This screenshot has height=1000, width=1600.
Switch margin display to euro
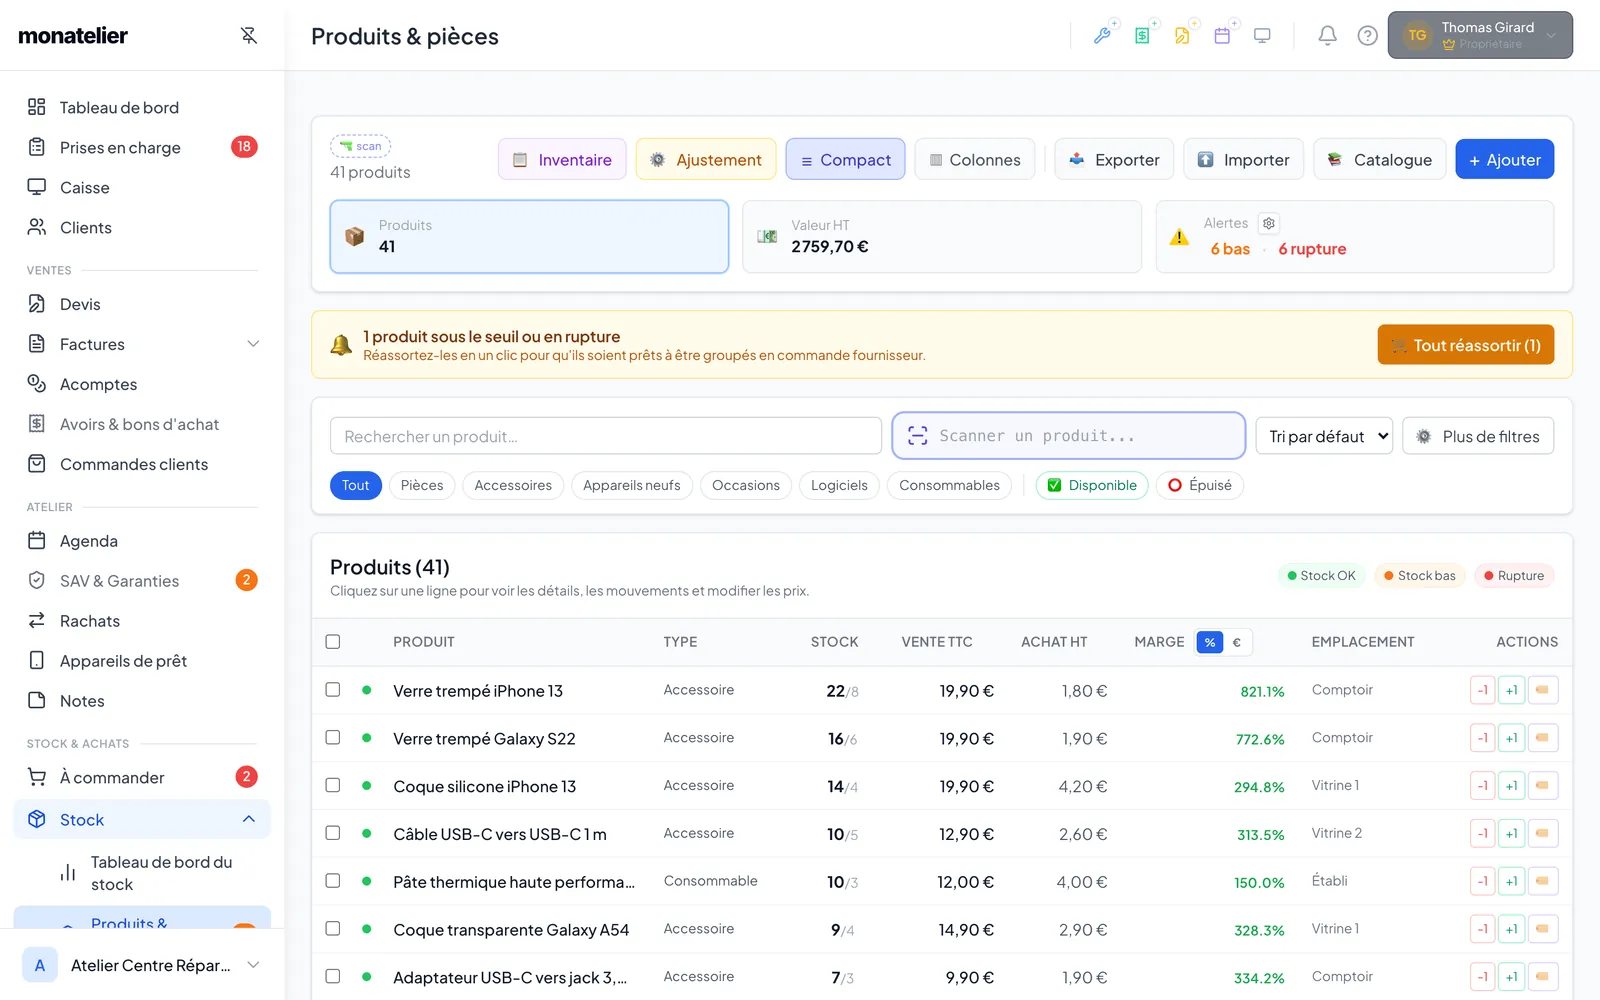coord(1237,642)
